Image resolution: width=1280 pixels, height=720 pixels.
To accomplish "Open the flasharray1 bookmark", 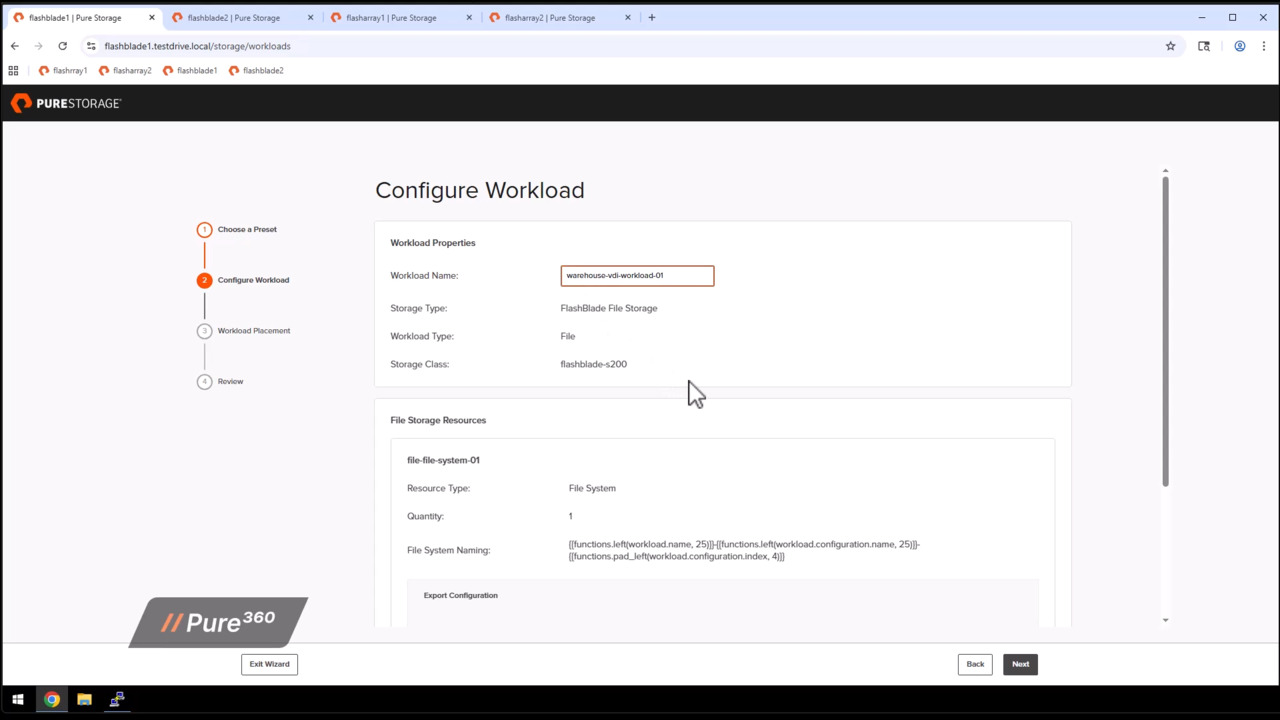I will 63,71.
